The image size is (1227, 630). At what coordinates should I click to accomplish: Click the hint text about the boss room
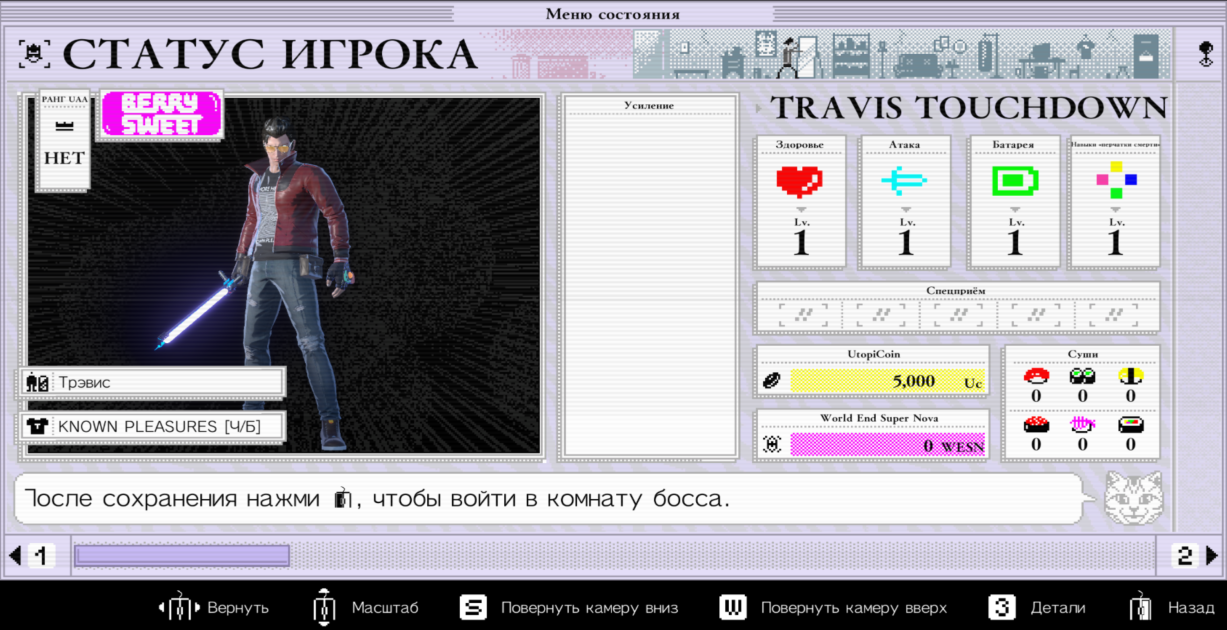coord(377,498)
